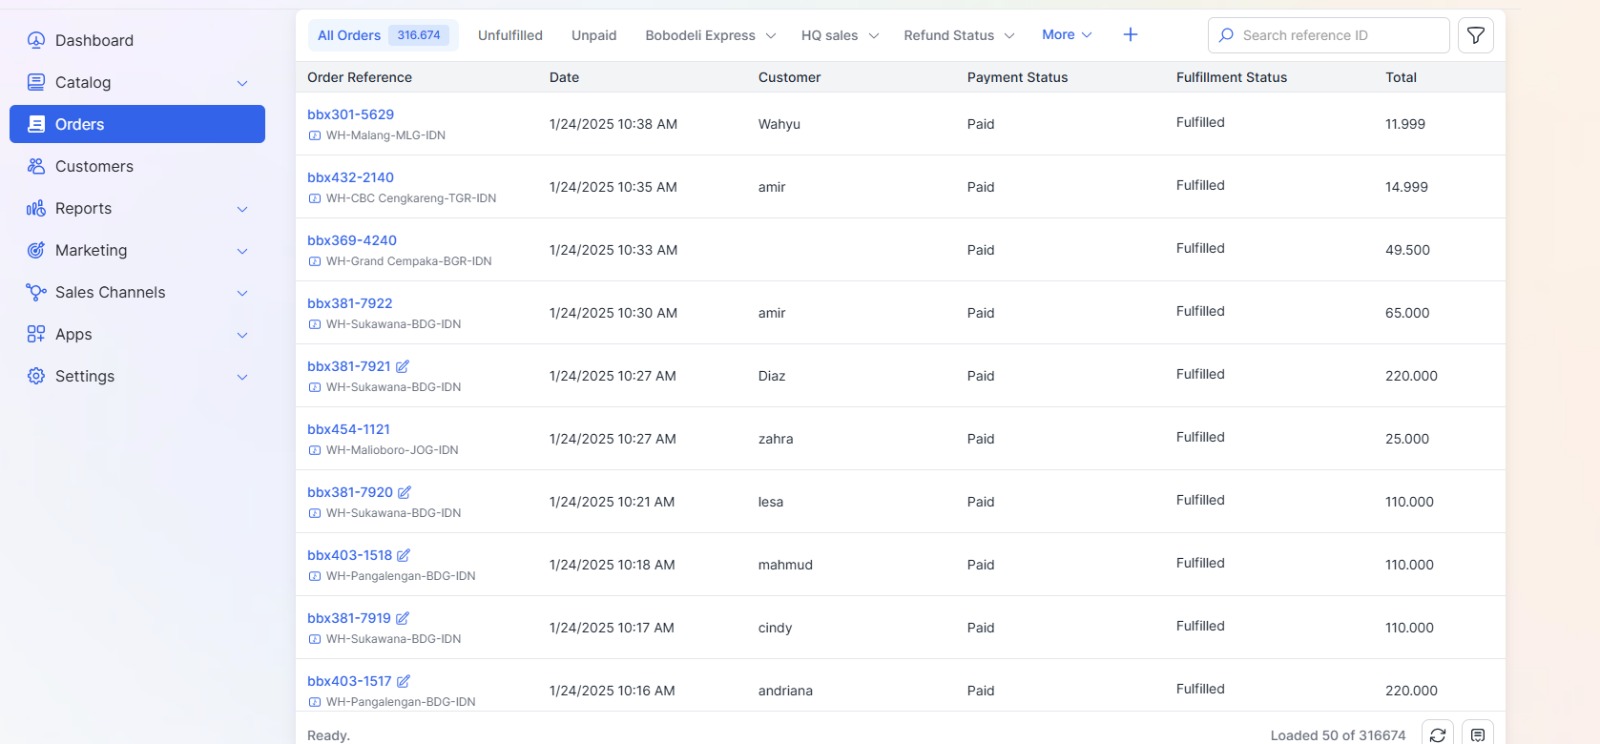Click the Marketing target icon

click(36, 250)
